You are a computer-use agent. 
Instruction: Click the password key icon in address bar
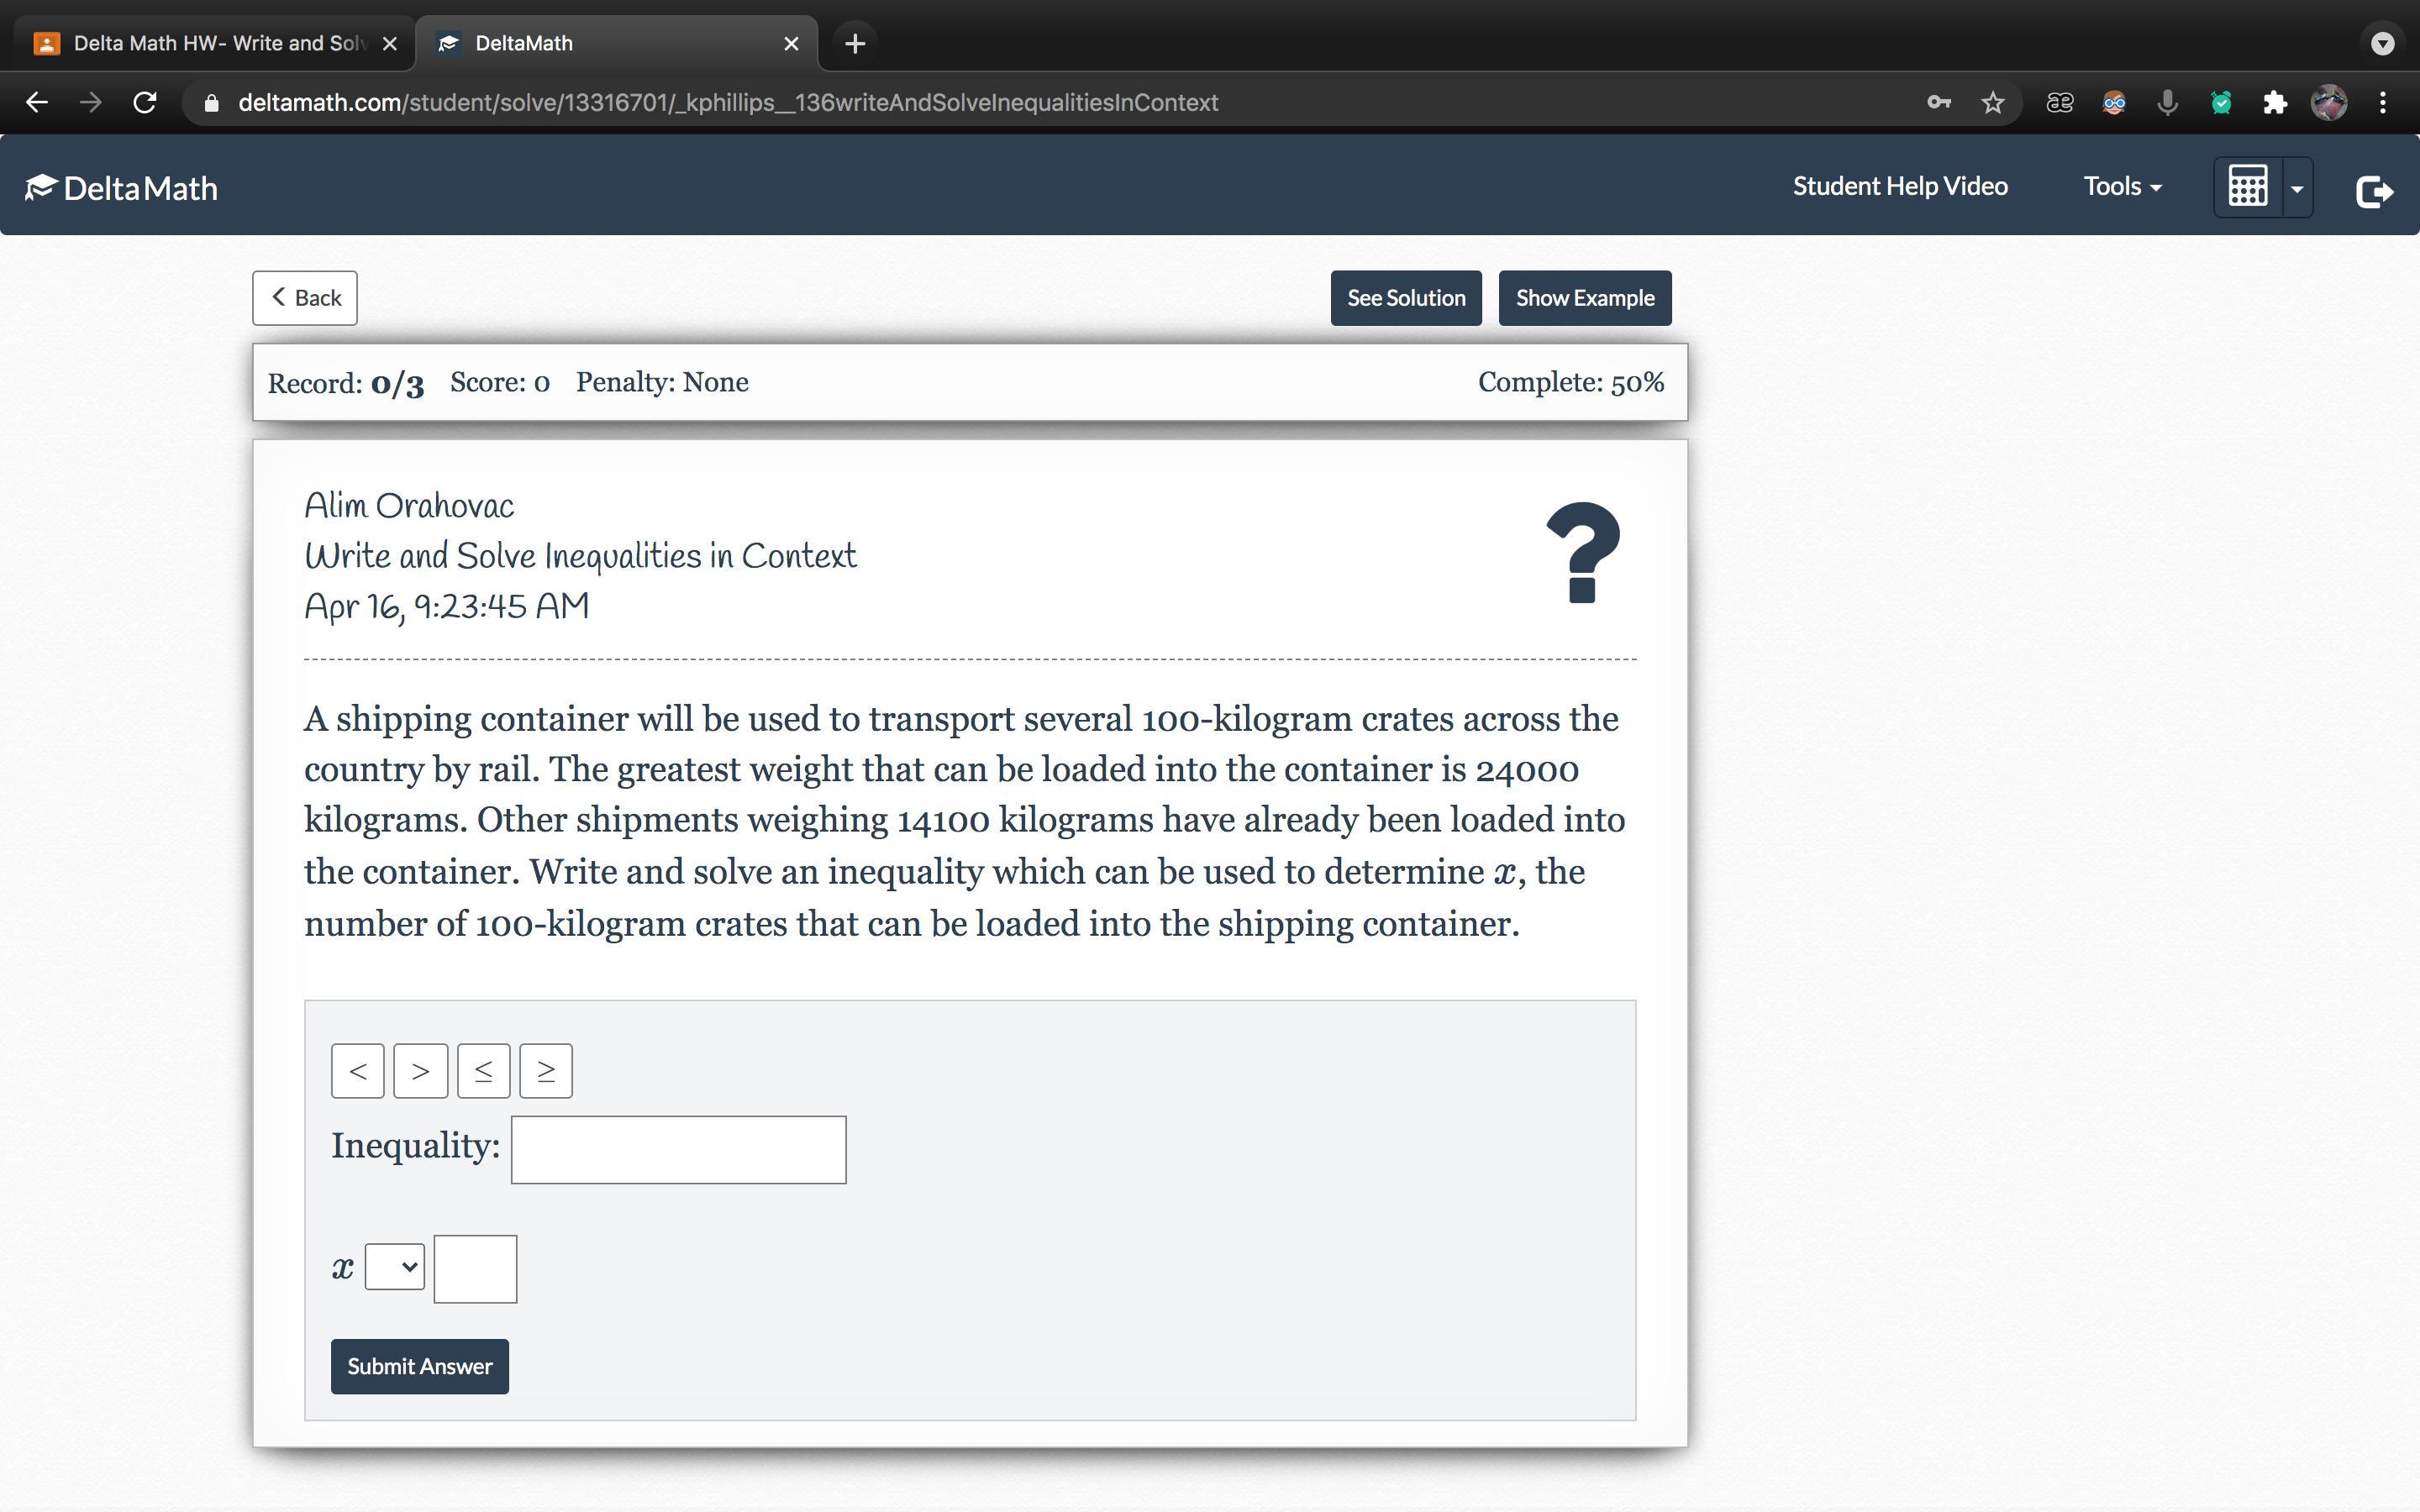coord(1938,103)
